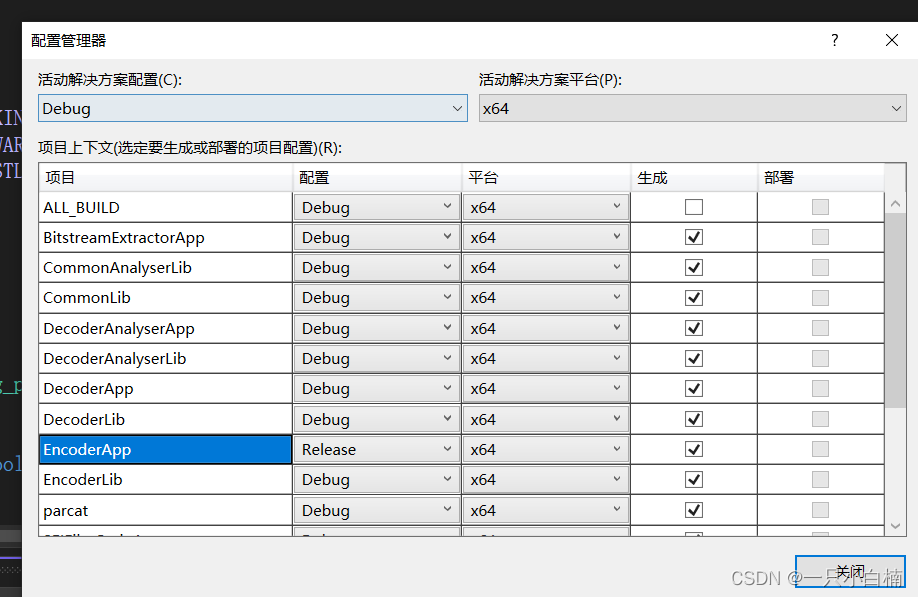This screenshot has height=597, width=918.
Task: Open configuration dropdown for DecoderApp
Action: [376, 389]
